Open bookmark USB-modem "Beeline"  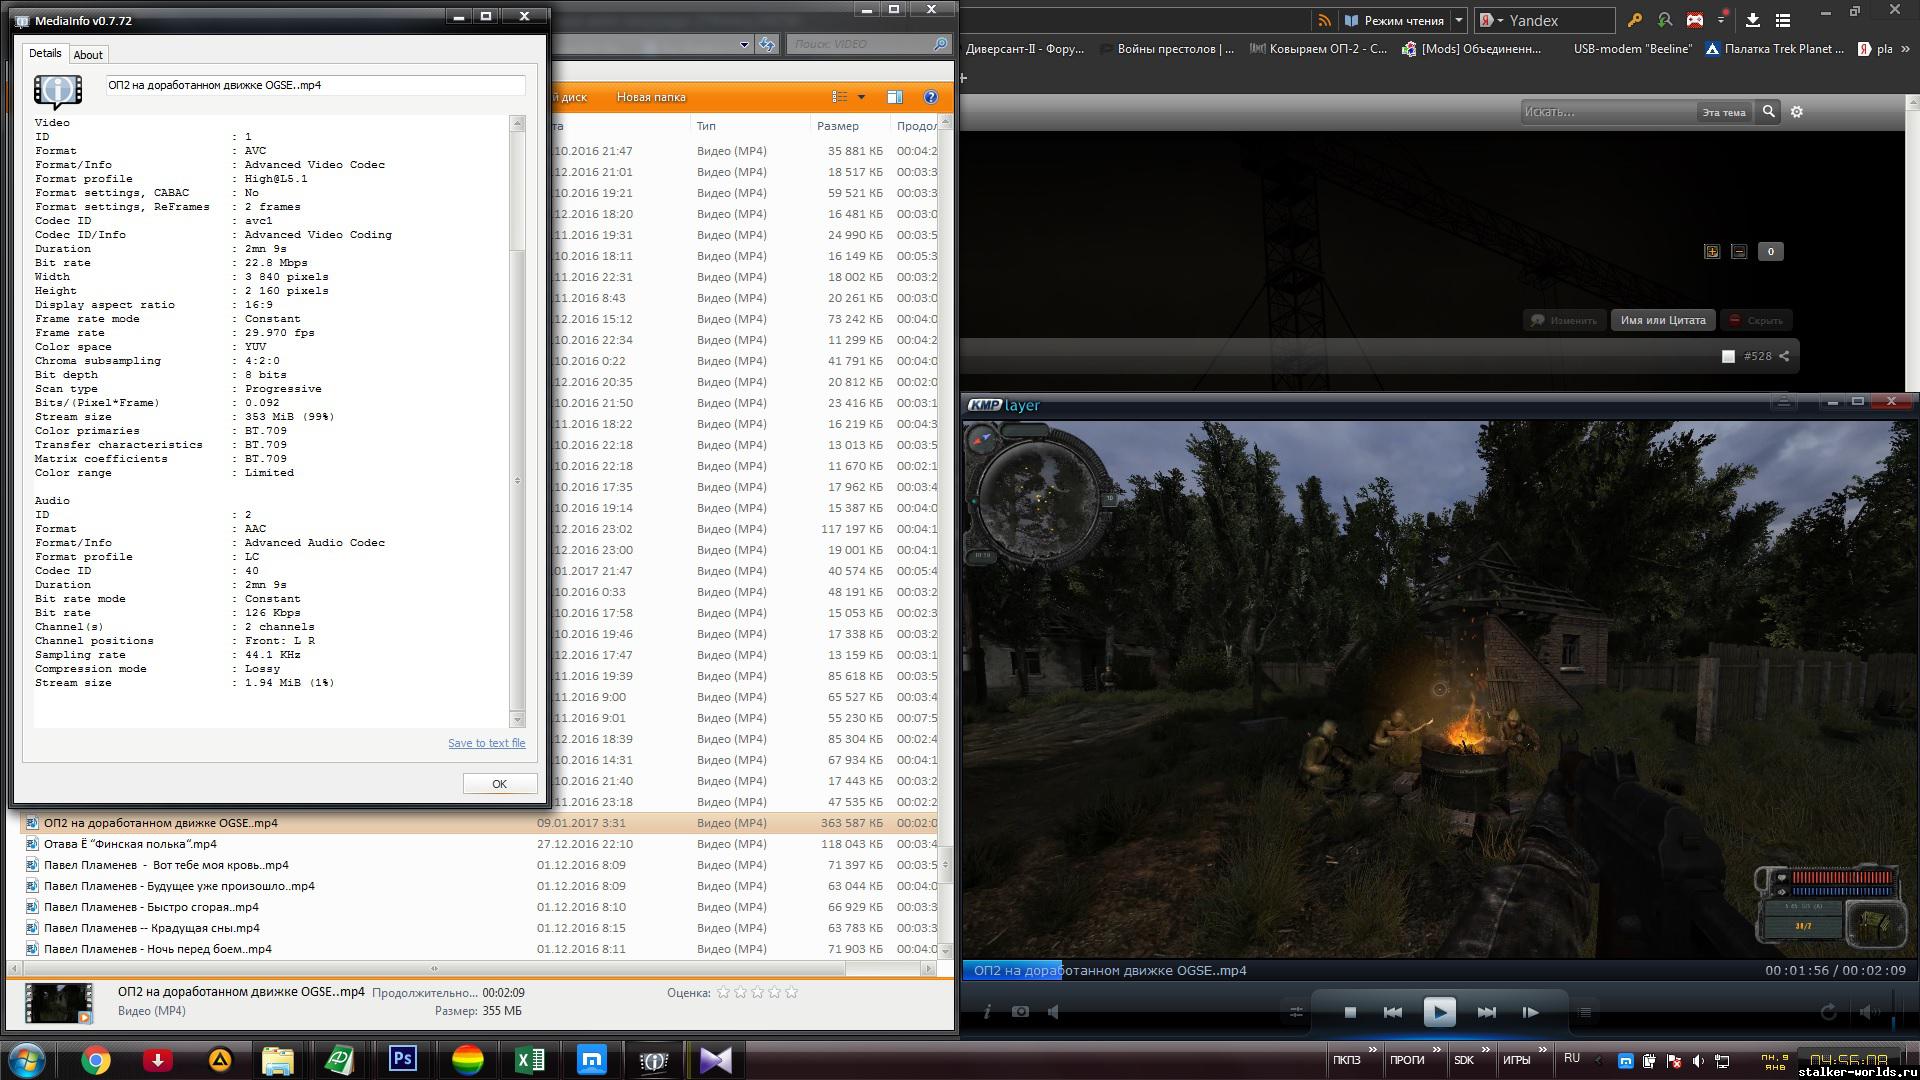(1632, 48)
